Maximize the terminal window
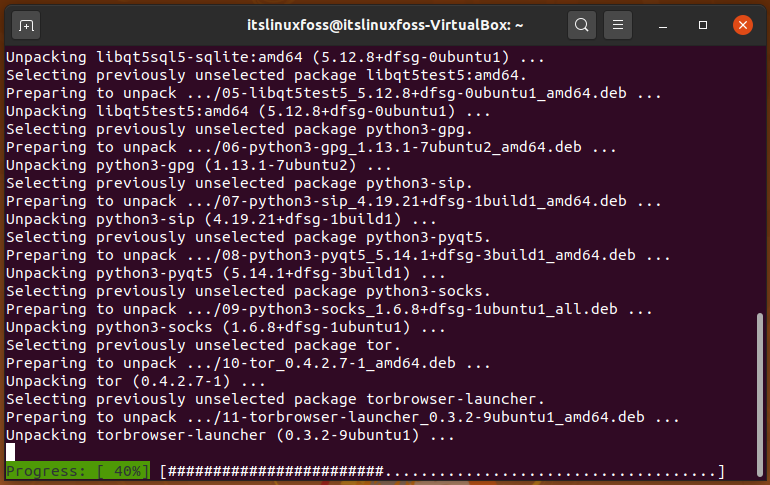Screen dimensions: 770x485 coord(703,25)
